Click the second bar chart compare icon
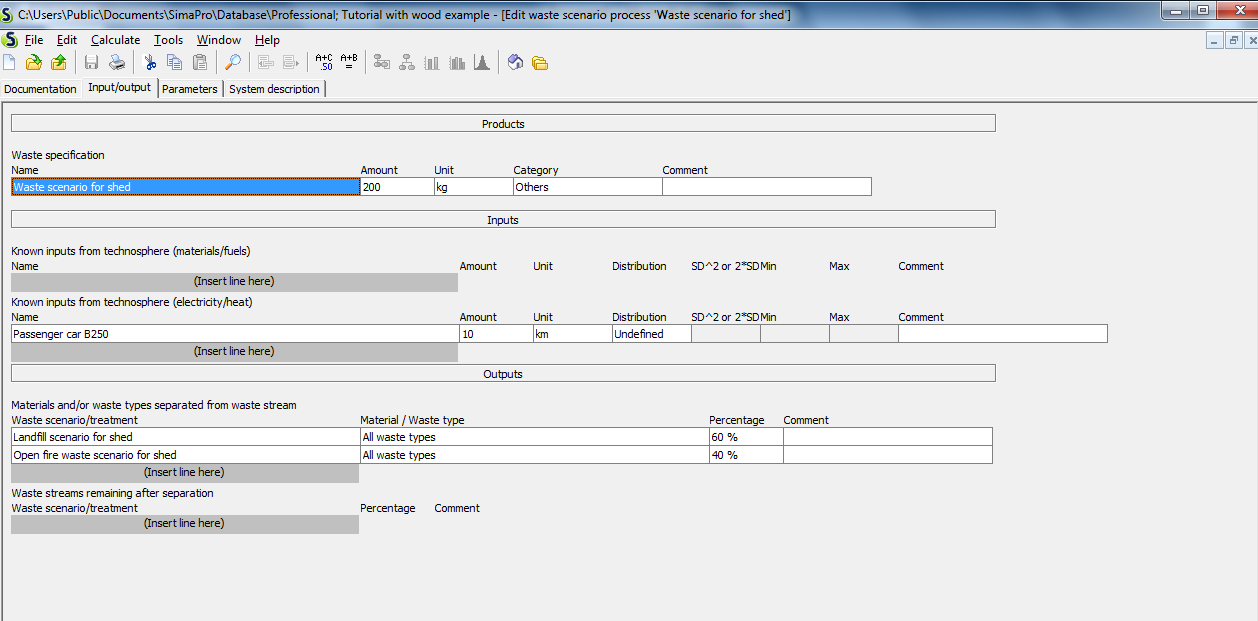Screen dimensions: 1258x621 [x=457, y=63]
